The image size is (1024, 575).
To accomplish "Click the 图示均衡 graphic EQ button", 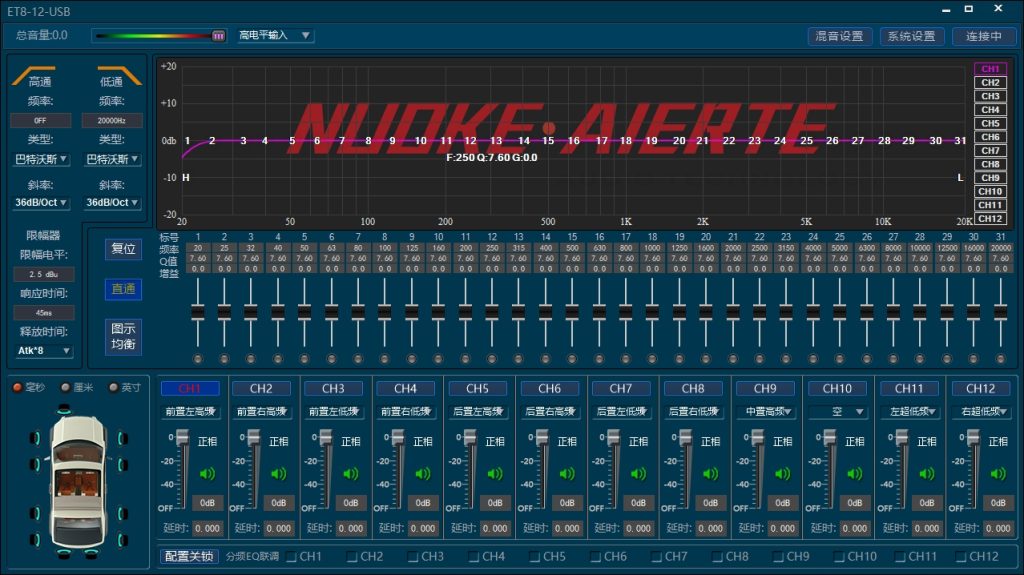I will [123, 337].
